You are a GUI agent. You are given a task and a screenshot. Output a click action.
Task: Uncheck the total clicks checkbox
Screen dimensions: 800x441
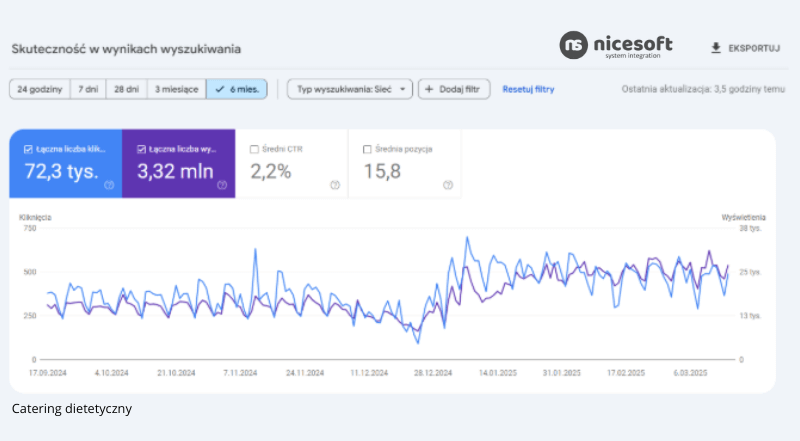coord(27,149)
